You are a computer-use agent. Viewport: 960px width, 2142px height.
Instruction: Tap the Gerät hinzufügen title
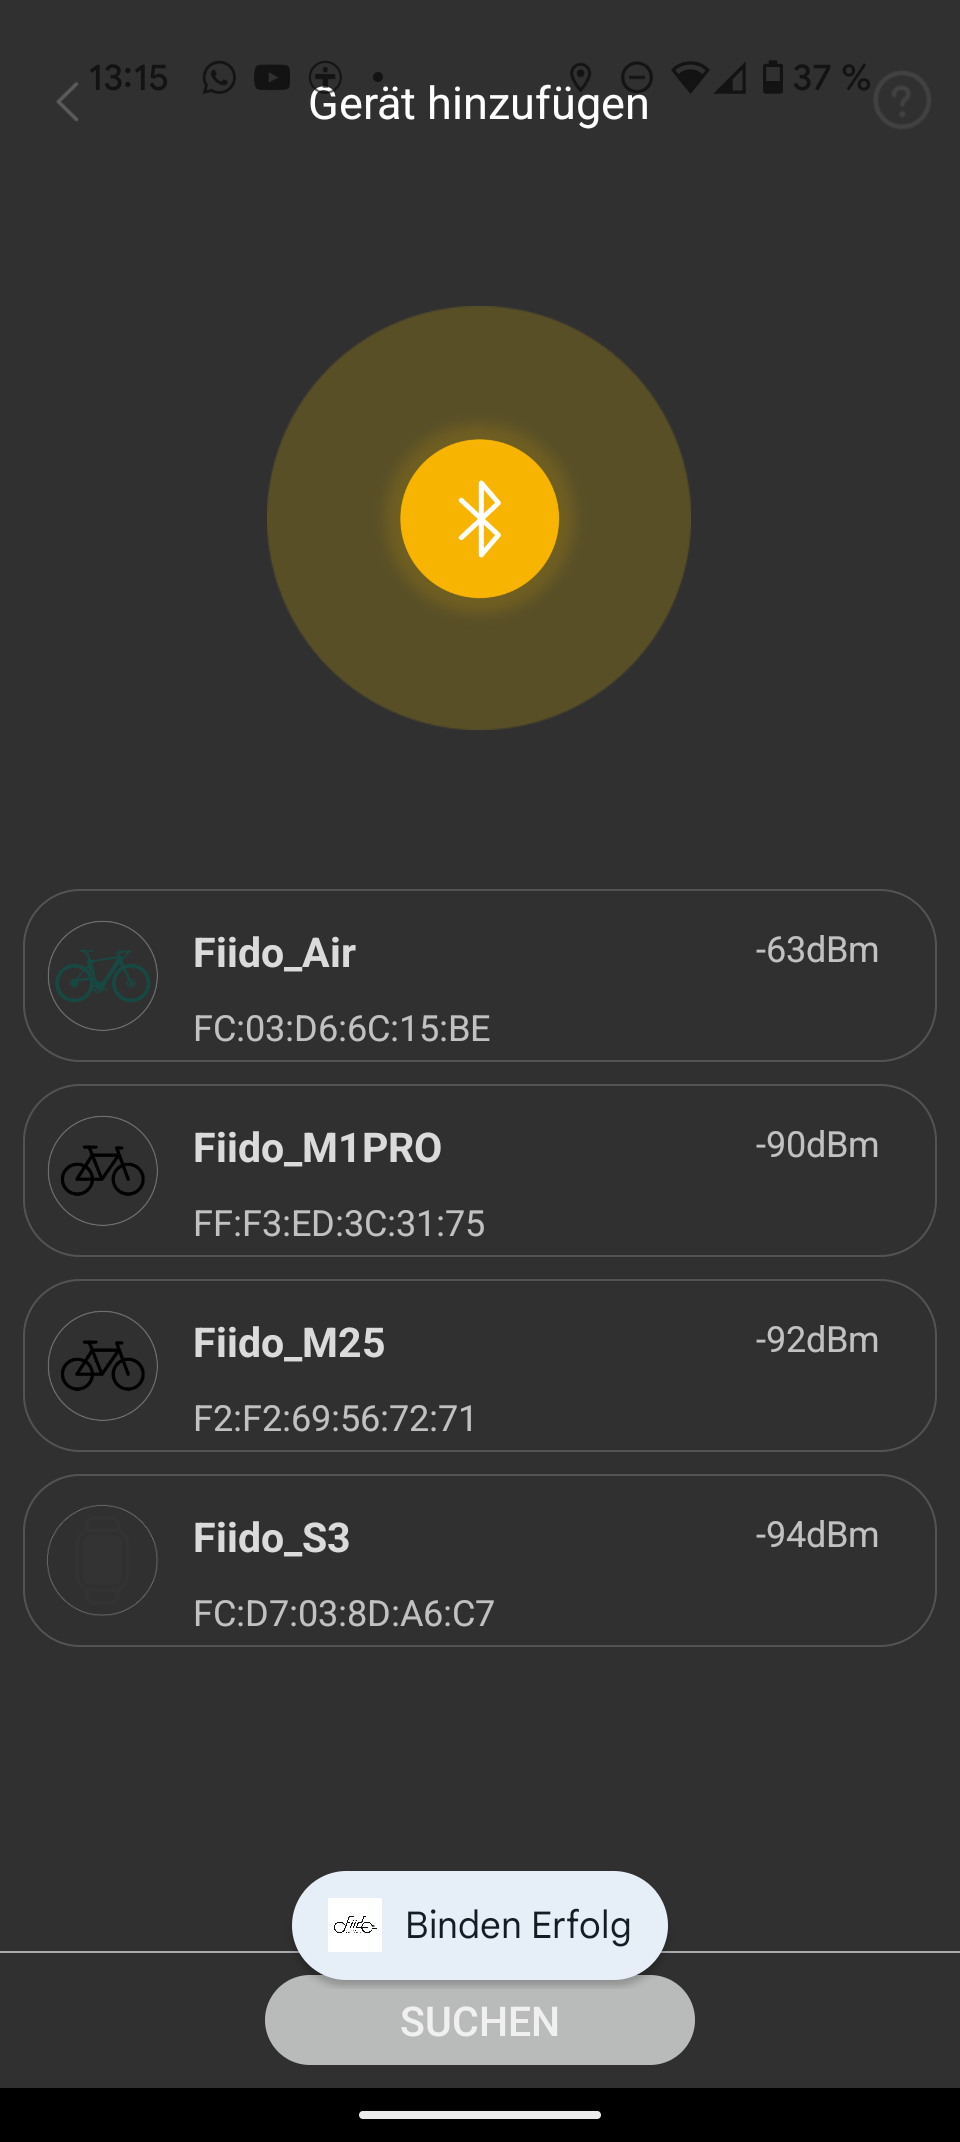coord(479,104)
